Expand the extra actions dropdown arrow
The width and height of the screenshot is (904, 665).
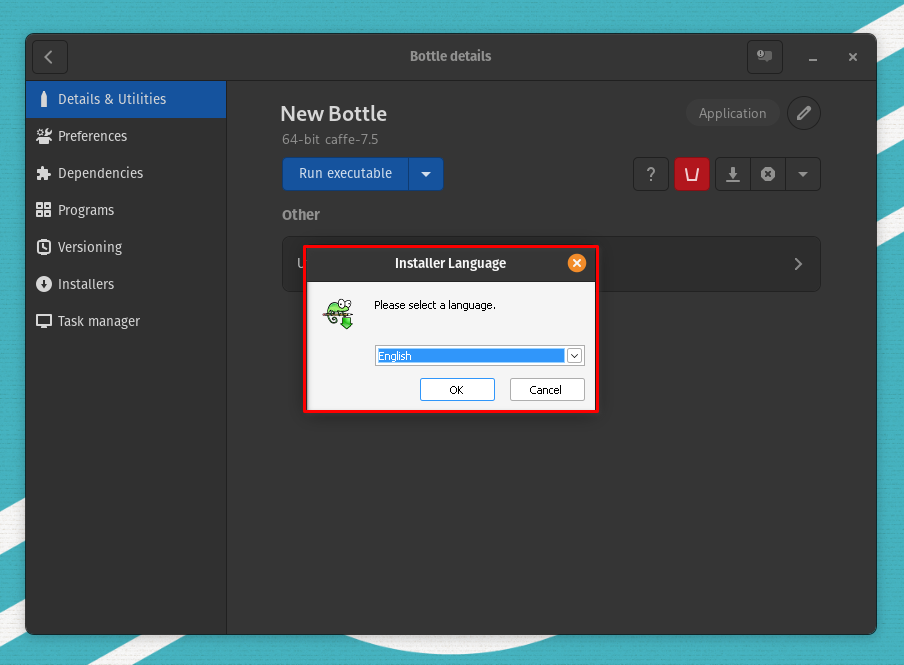click(803, 174)
